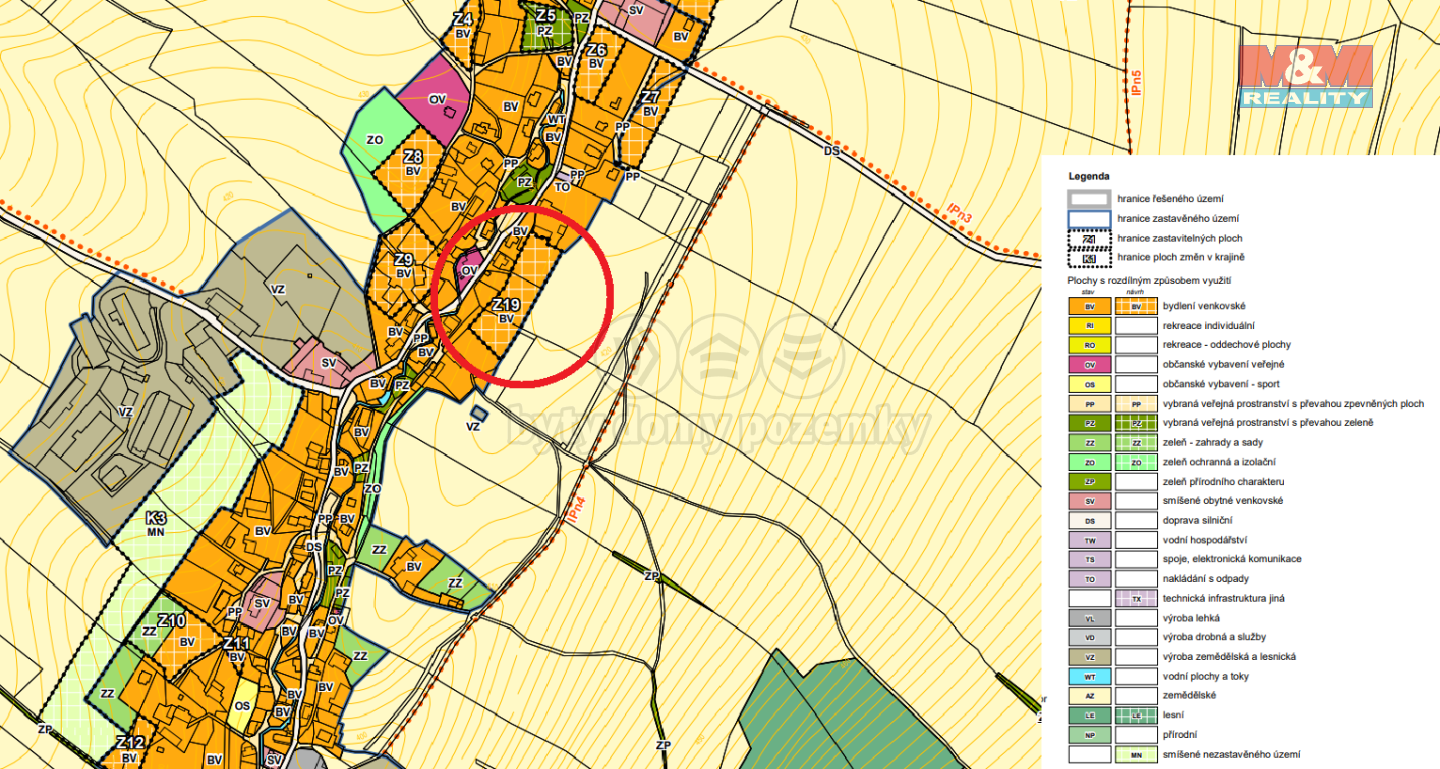The width and height of the screenshot is (1440, 769).
Task: Click the dotted Z1 legend boundary symbol
Action: (x=1090, y=238)
